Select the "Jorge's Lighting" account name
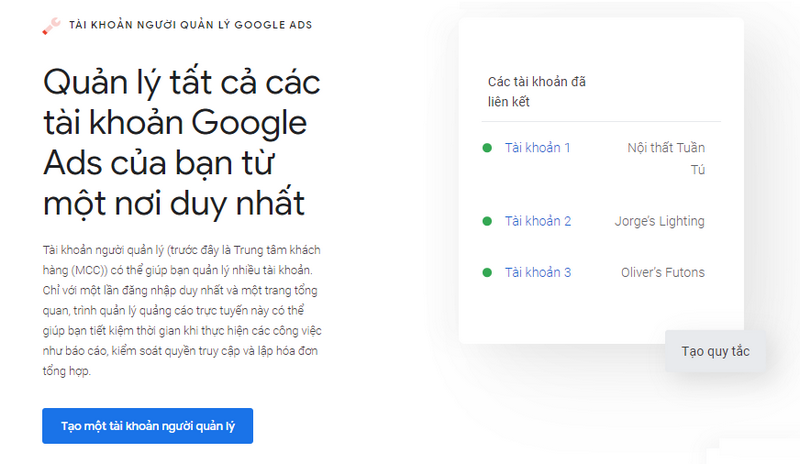 coord(659,221)
